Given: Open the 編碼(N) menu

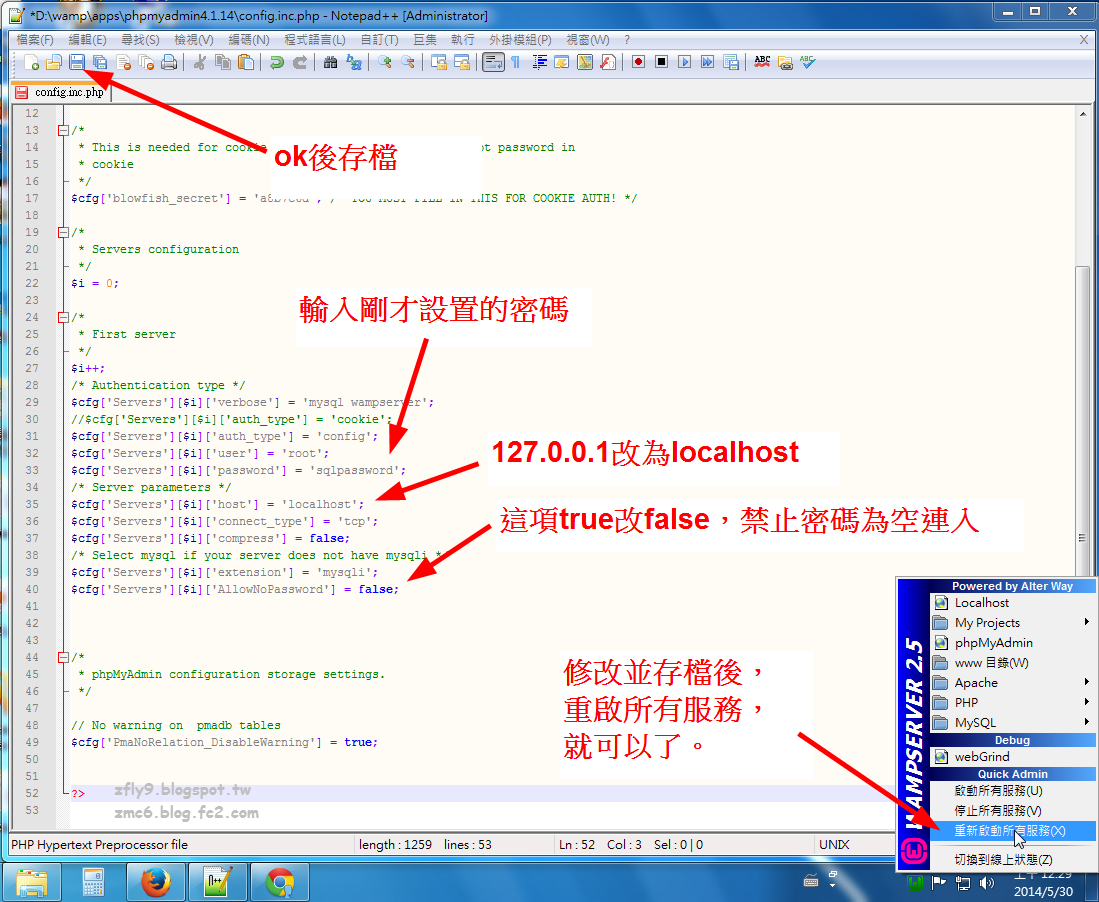Looking at the screenshot, I should click(249, 40).
